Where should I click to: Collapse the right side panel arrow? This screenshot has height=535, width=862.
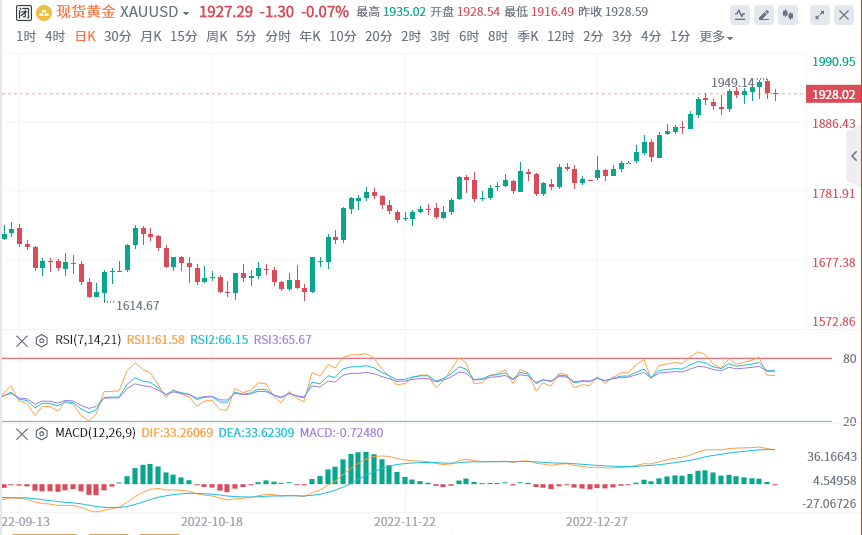(x=854, y=156)
